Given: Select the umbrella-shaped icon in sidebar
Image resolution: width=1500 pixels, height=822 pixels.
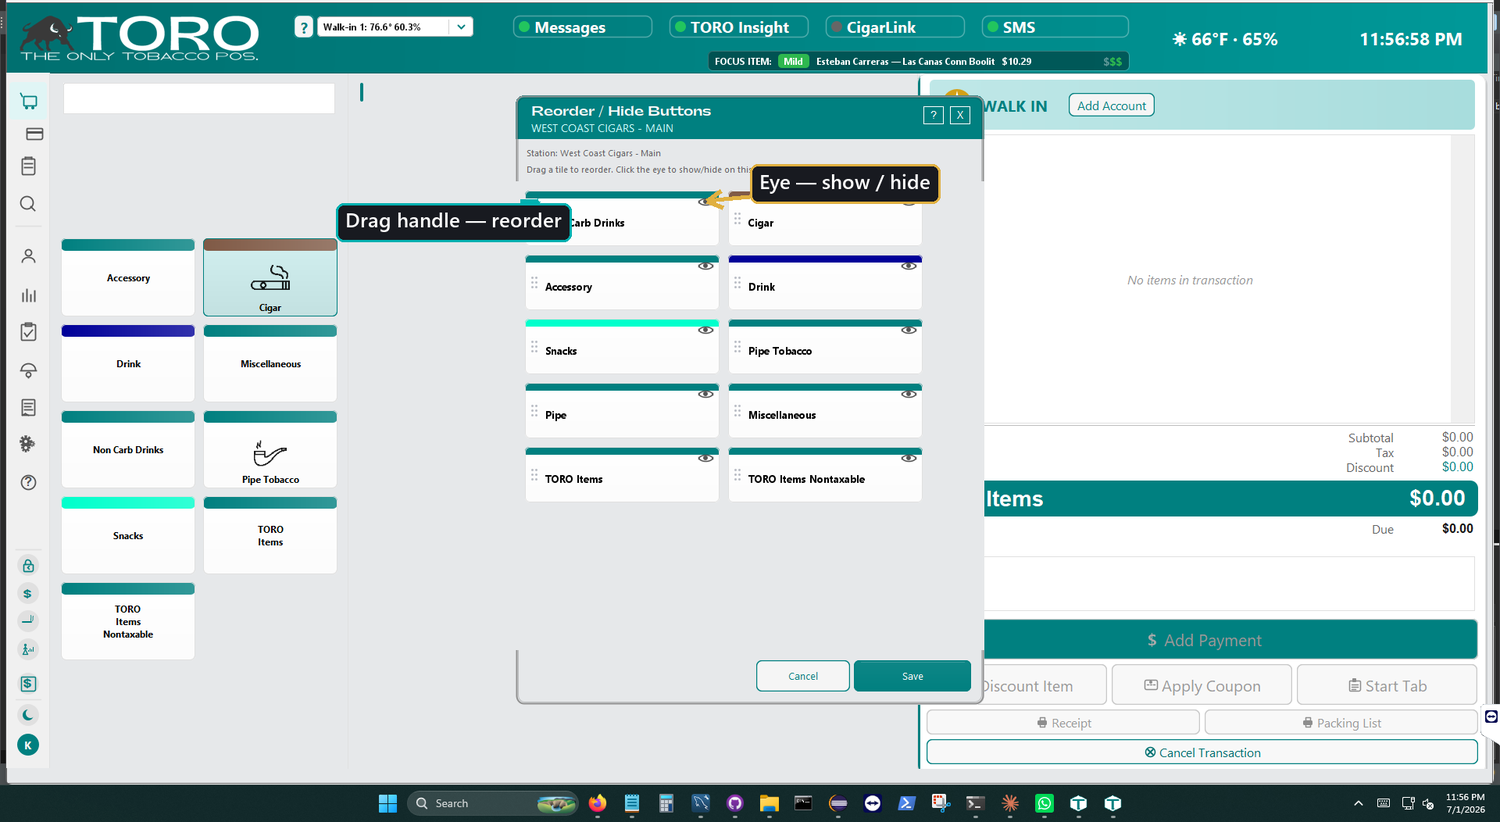Looking at the screenshot, I should point(28,370).
